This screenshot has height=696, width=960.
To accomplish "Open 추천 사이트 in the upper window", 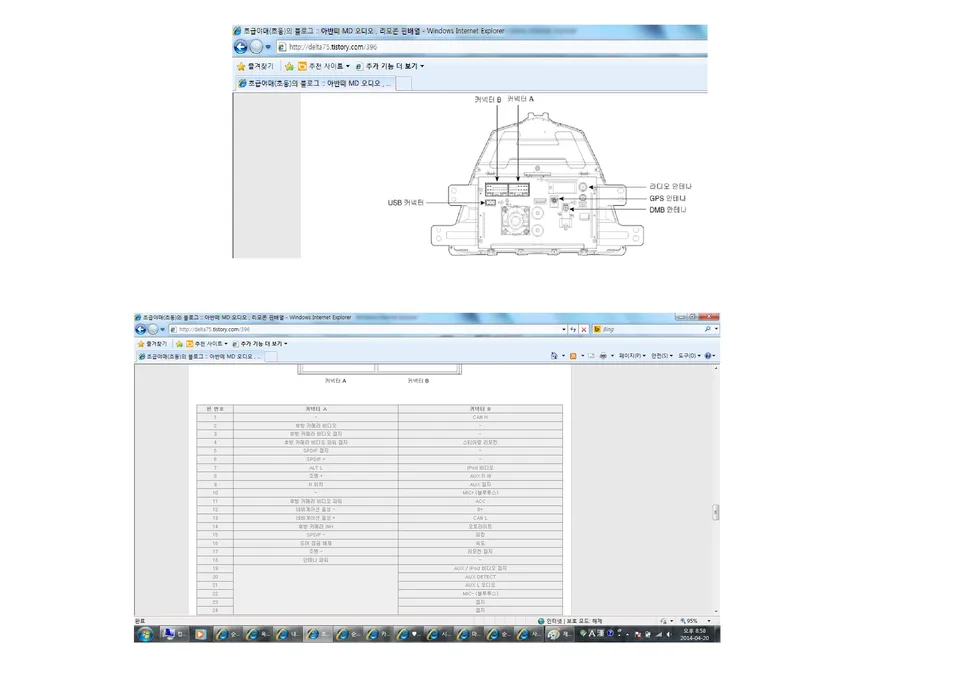I will pos(323,66).
